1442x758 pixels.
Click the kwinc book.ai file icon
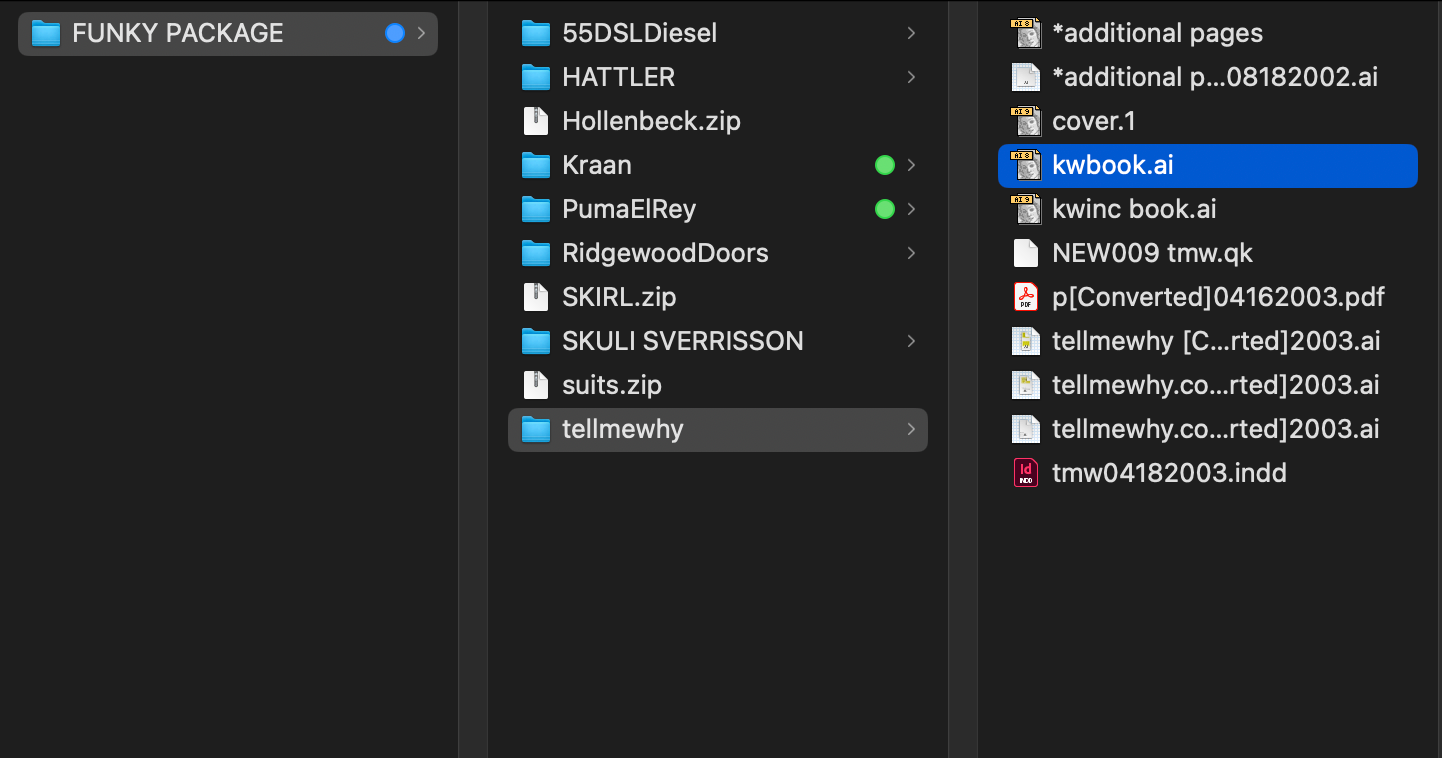1026,209
